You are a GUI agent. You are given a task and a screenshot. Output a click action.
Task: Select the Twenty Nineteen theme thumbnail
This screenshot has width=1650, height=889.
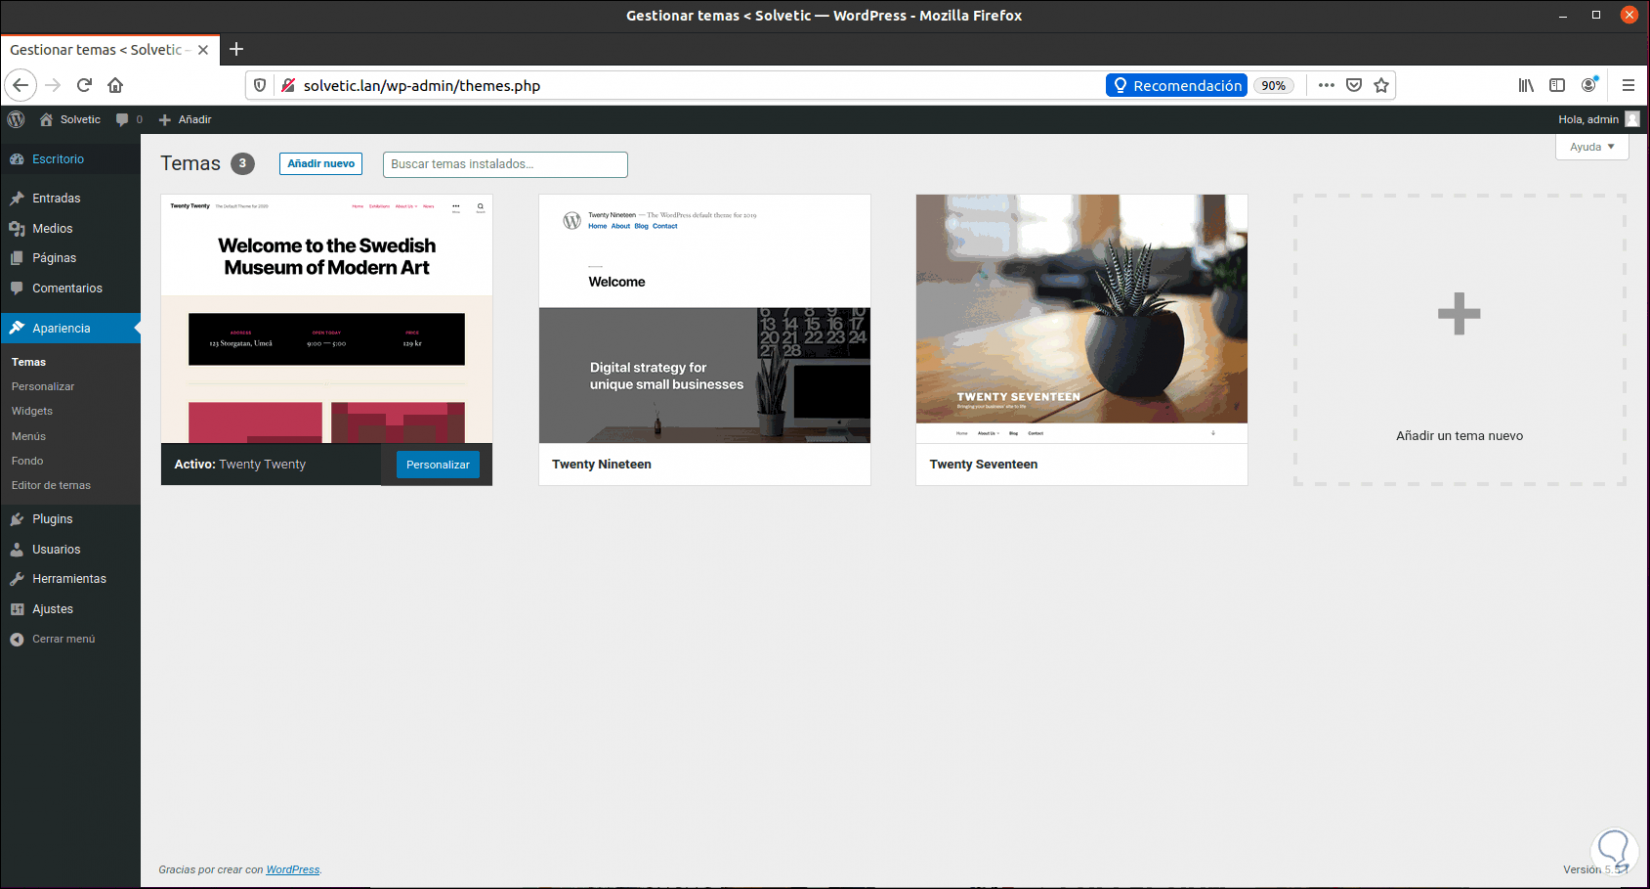[705, 319]
